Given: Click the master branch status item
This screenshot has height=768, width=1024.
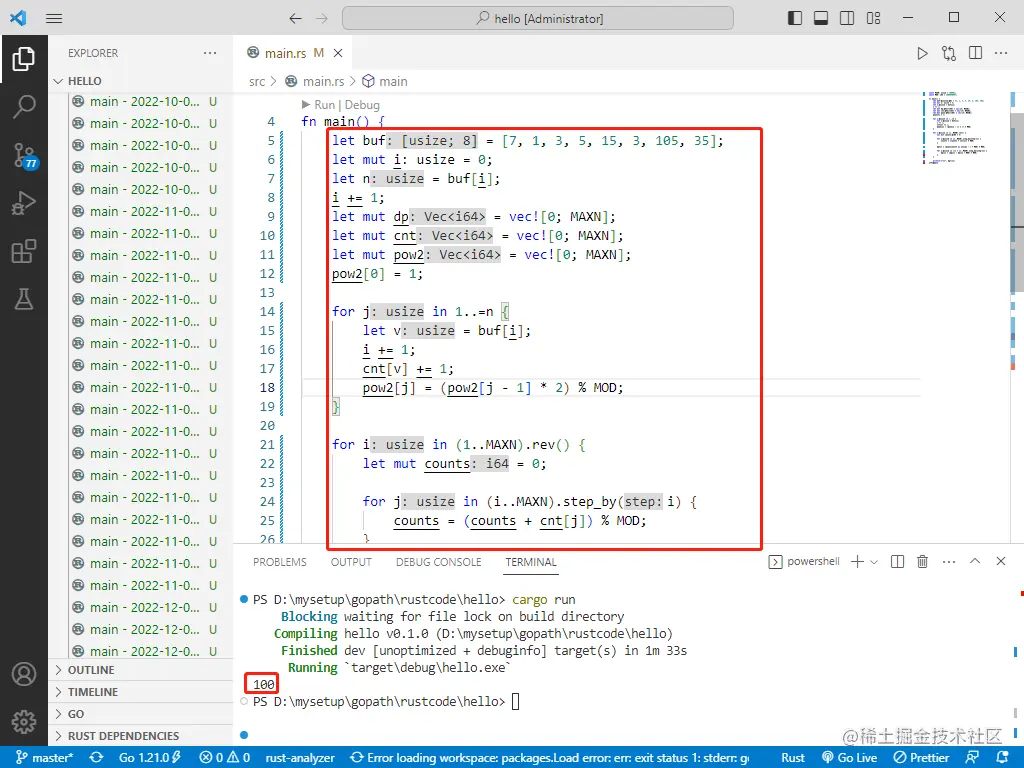Looking at the screenshot, I should tap(44, 758).
